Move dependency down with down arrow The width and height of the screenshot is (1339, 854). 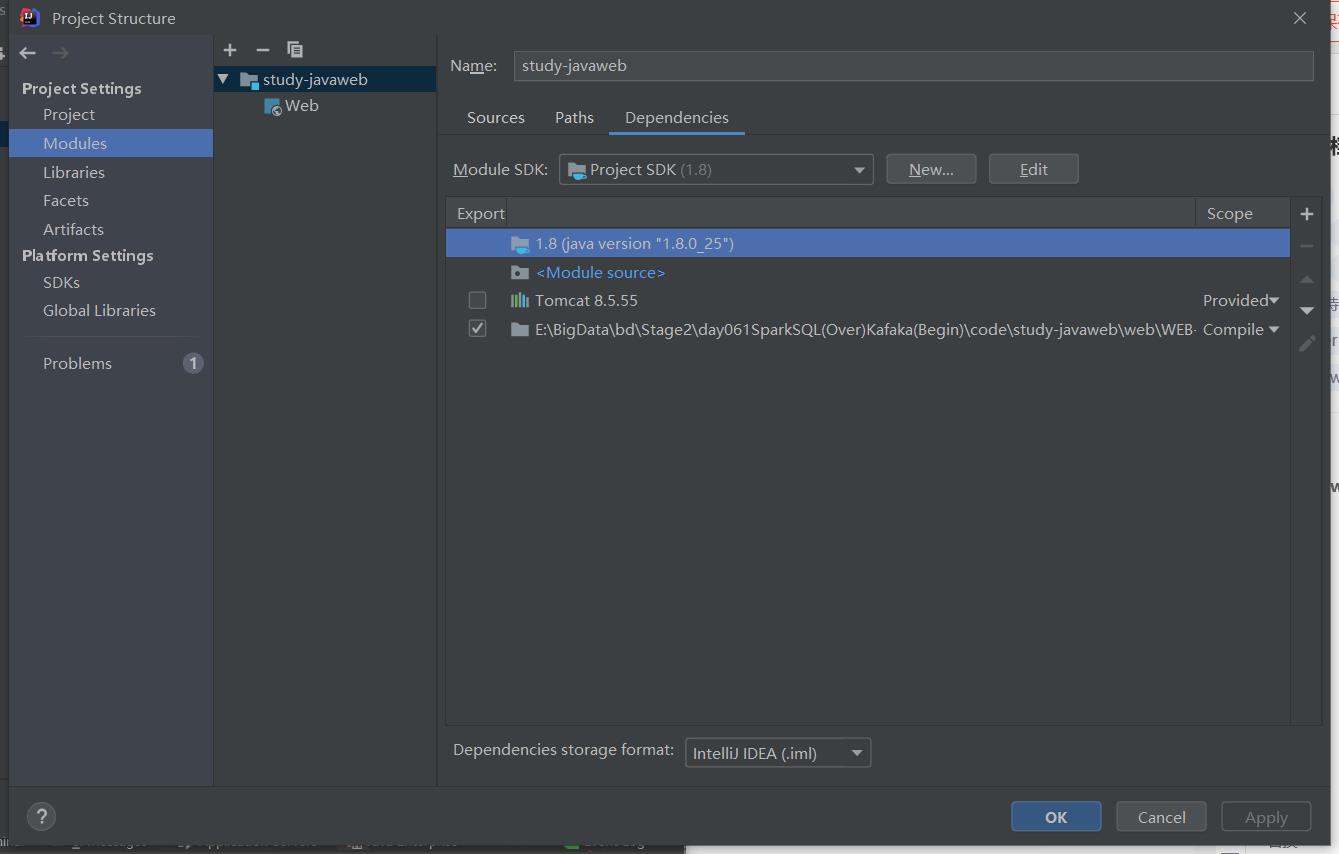1307,311
